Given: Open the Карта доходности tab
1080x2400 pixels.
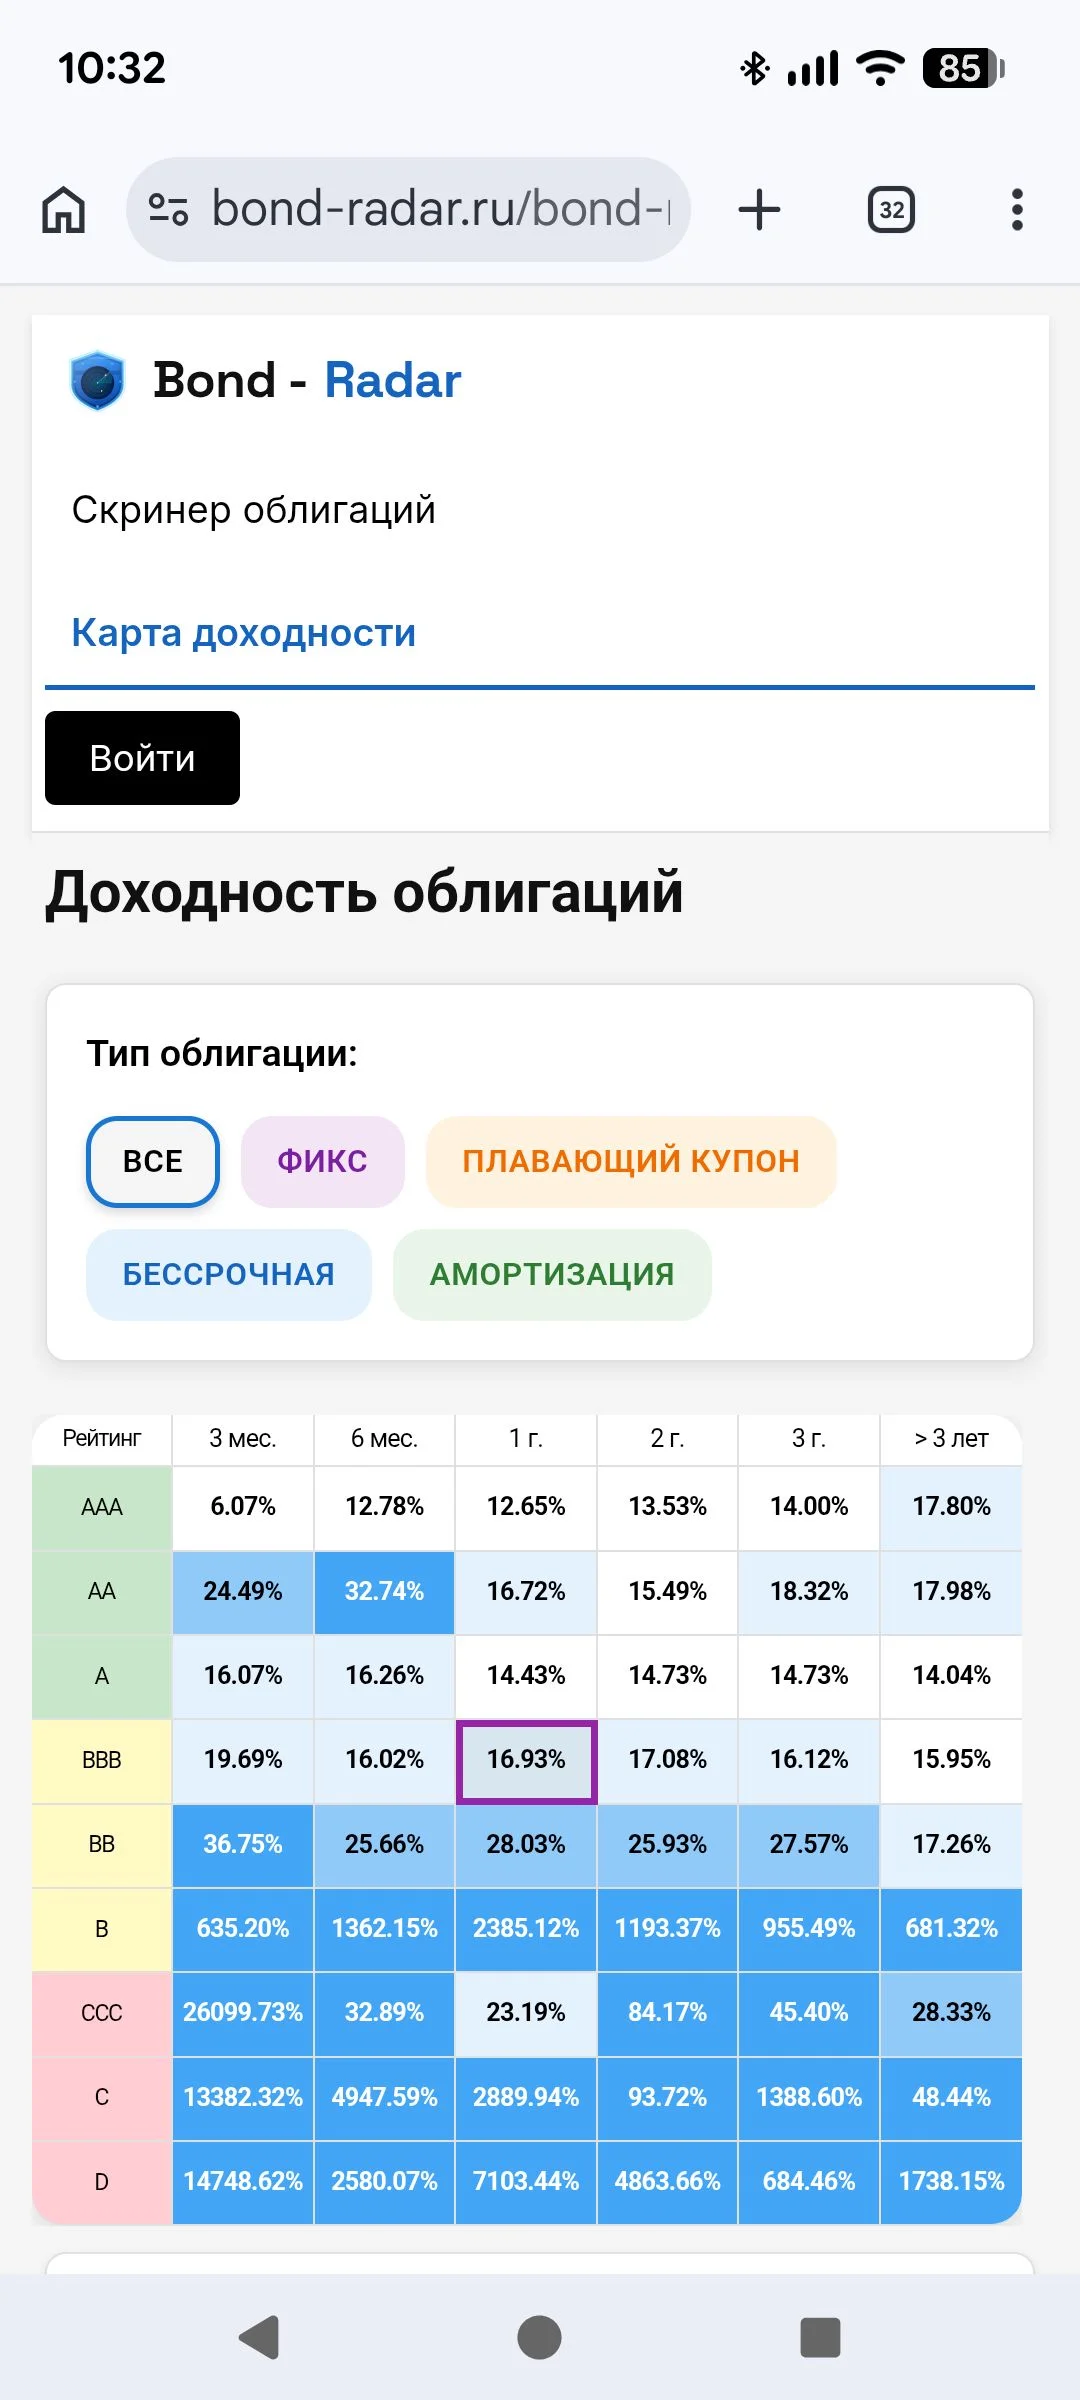Looking at the screenshot, I should coord(244,633).
